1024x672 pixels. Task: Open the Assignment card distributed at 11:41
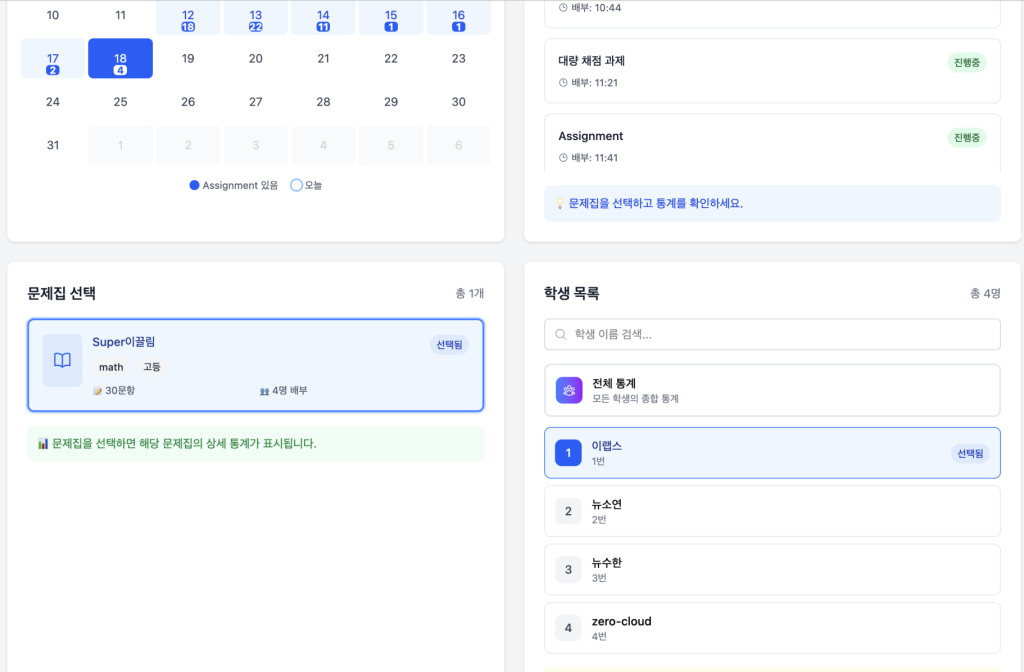pyautogui.click(x=772, y=146)
